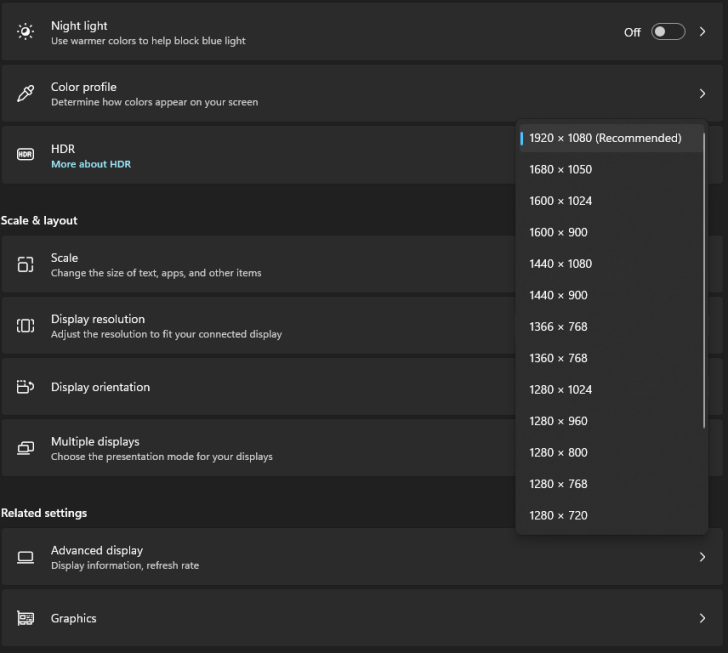Open Graphics settings chevron arrow
This screenshot has width=728, height=653.
pos(702,618)
